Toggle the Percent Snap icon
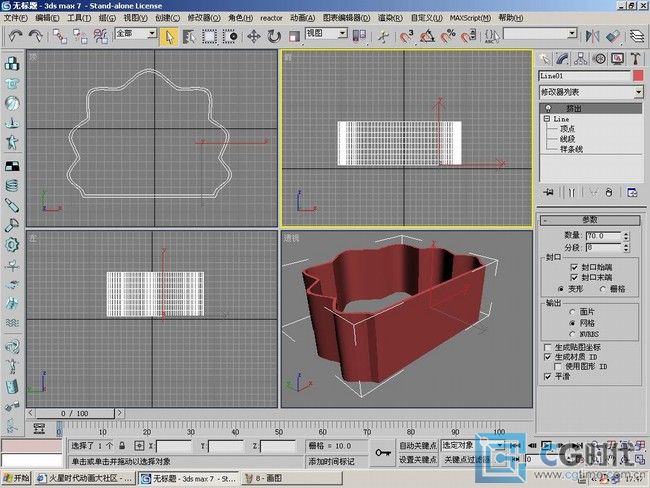 448,36
